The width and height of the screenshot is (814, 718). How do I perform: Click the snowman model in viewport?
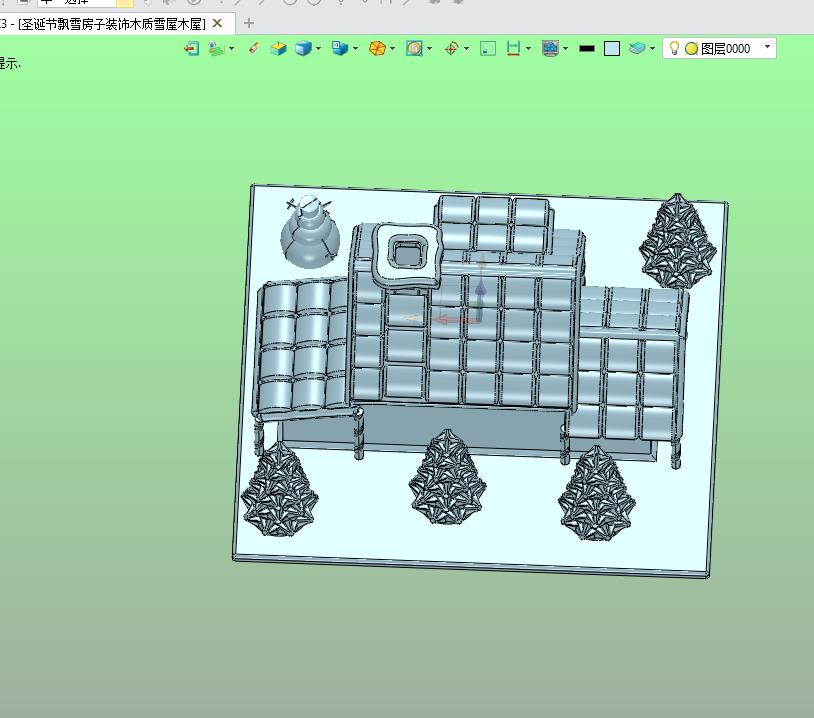pyautogui.click(x=310, y=232)
